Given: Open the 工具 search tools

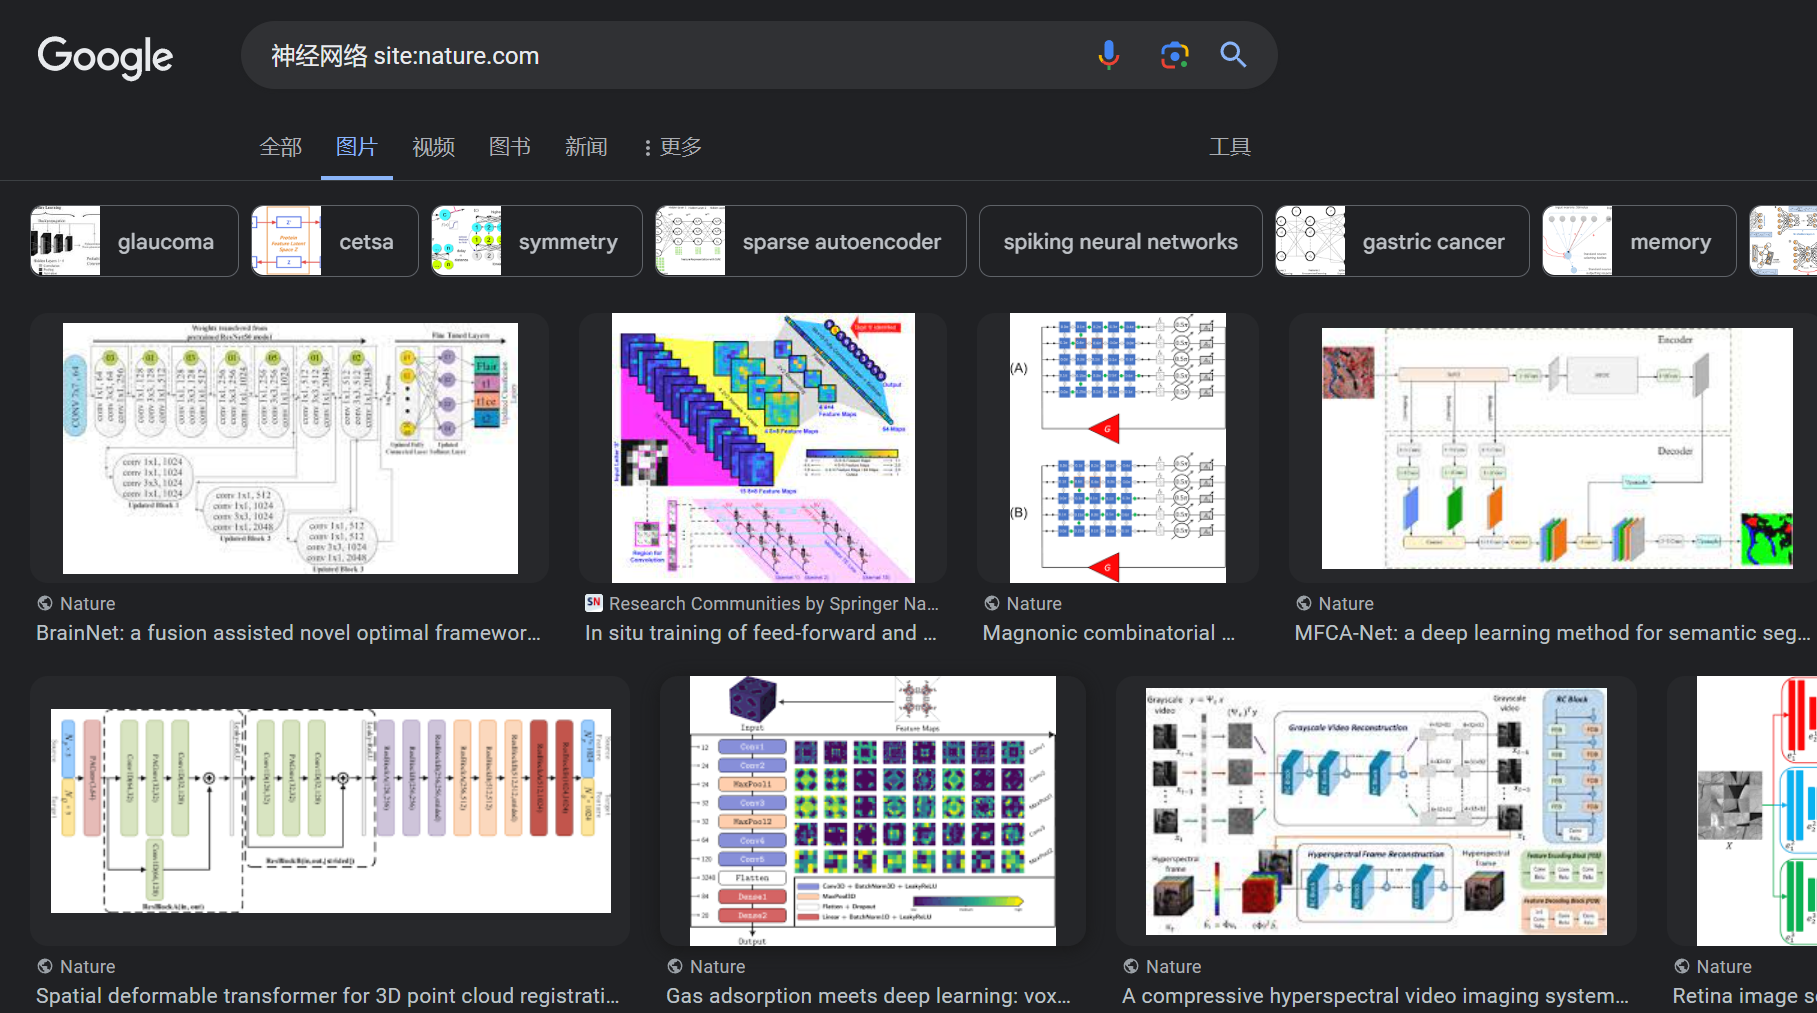Looking at the screenshot, I should (x=1230, y=147).
